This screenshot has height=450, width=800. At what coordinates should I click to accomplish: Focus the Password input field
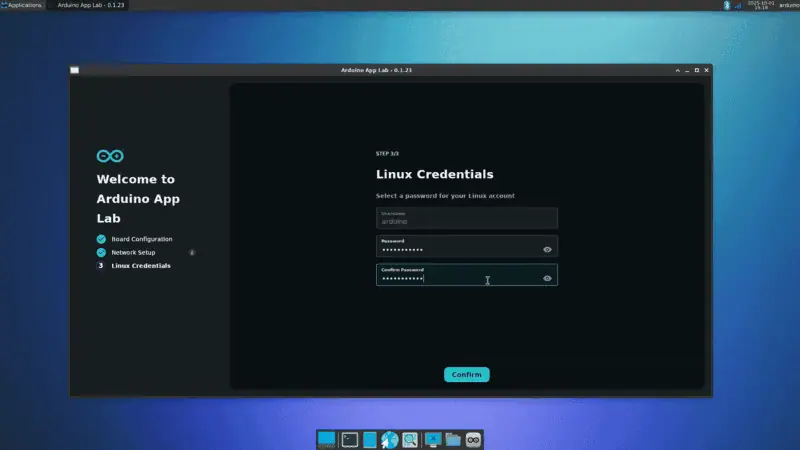(x=466, y=246)
